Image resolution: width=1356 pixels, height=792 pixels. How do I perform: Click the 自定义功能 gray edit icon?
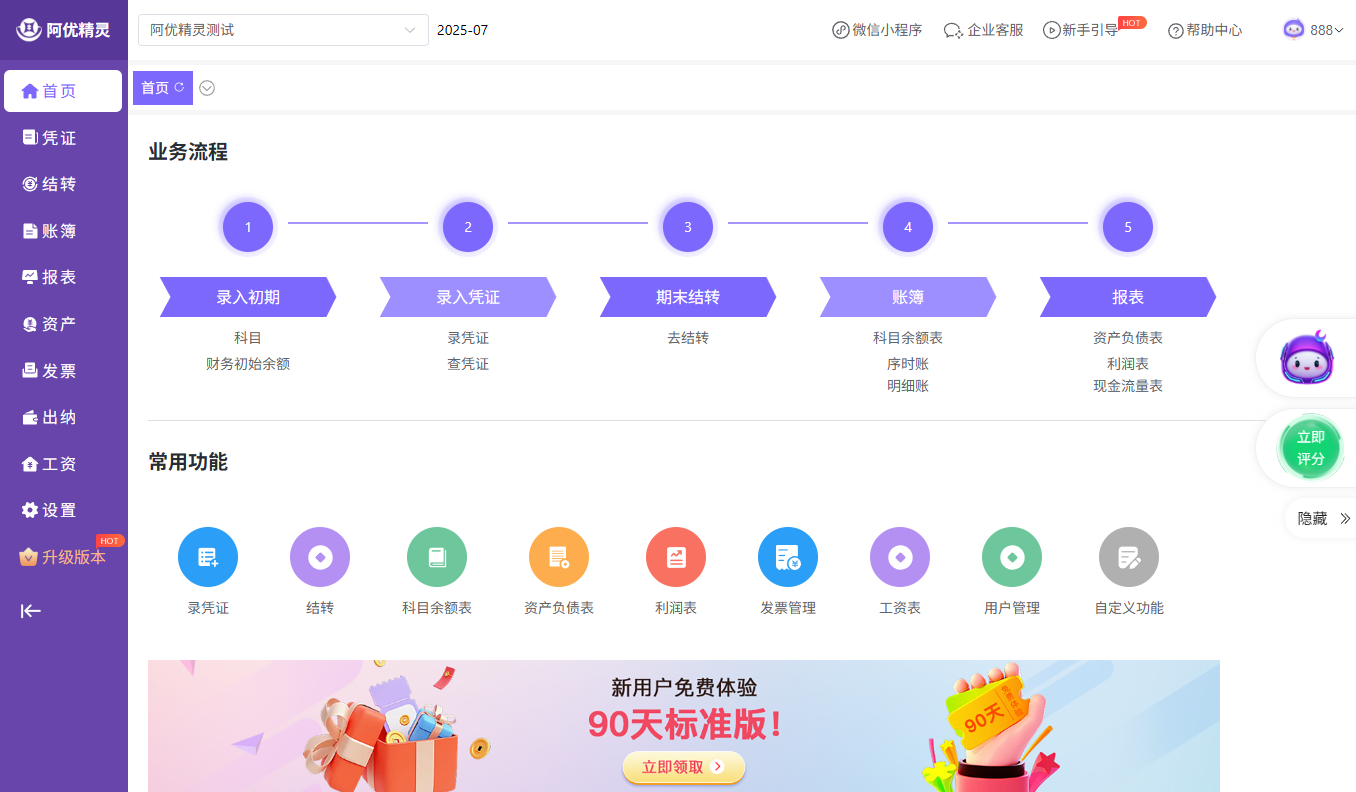click(1129, 557)
